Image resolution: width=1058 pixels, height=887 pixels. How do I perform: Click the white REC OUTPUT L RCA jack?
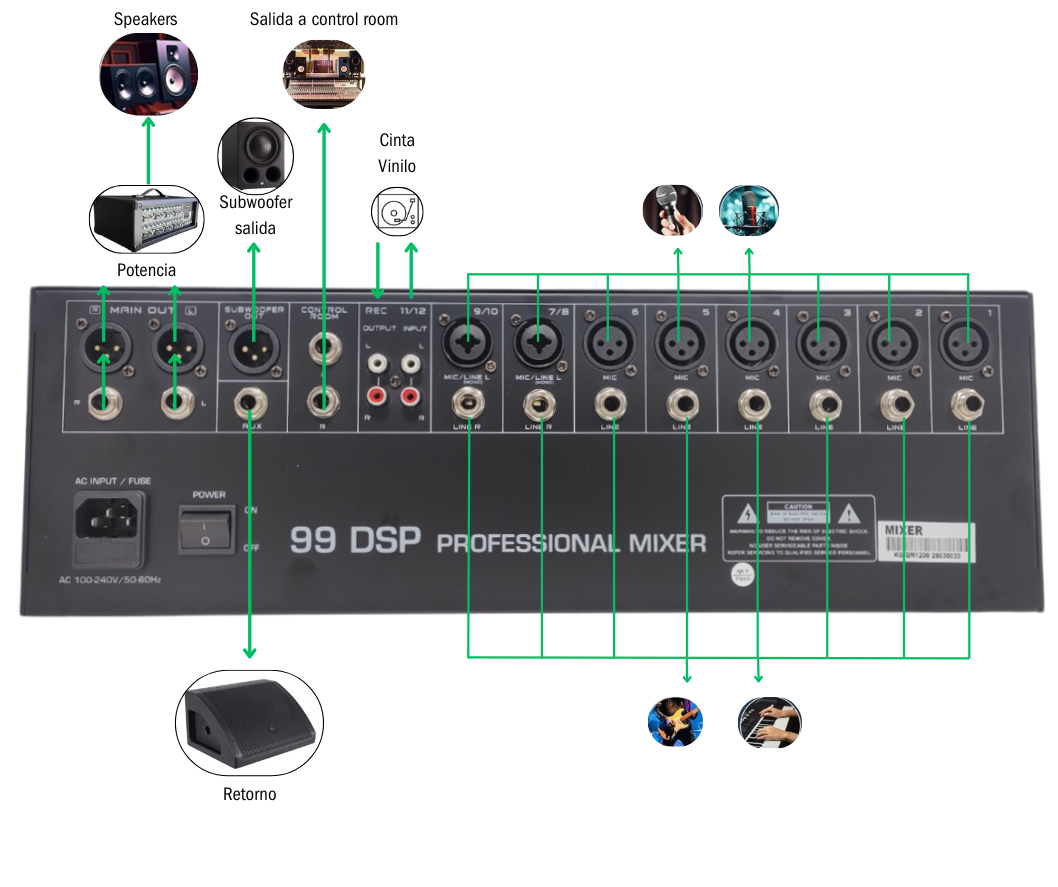(x=377, y=364)
